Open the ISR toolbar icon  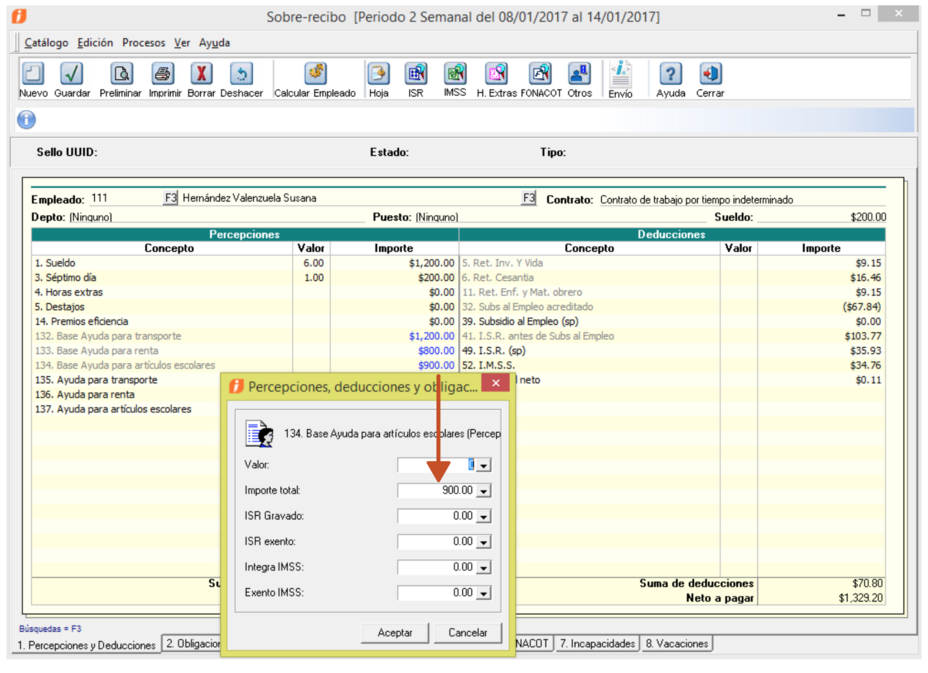coord(415,75)
